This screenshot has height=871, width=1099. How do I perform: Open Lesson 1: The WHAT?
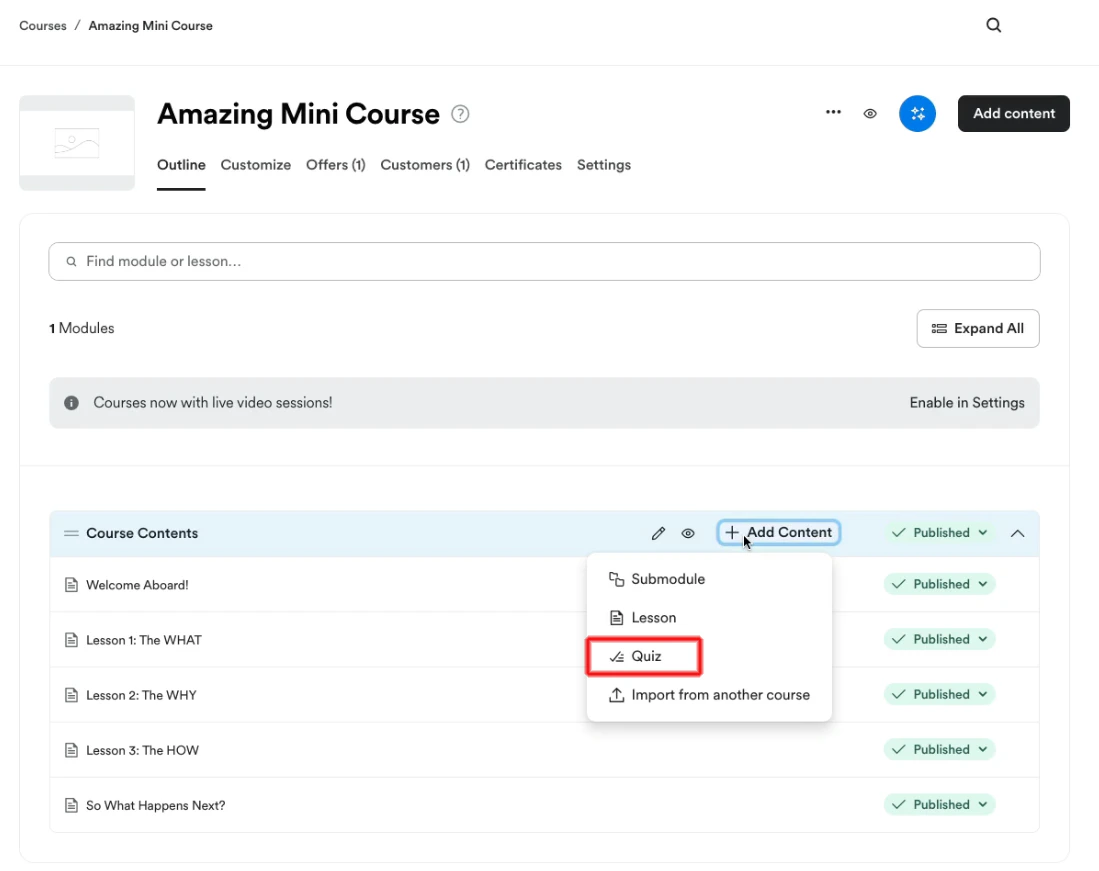(144, 640)
